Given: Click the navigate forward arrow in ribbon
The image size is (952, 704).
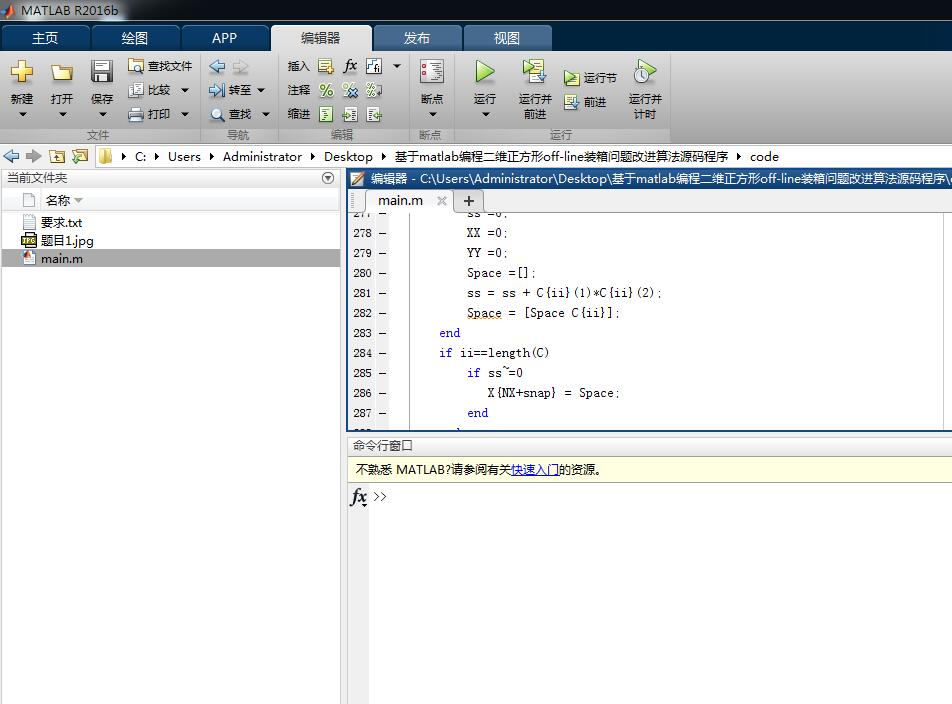Looking at the screenshot, I should [240, 66].
